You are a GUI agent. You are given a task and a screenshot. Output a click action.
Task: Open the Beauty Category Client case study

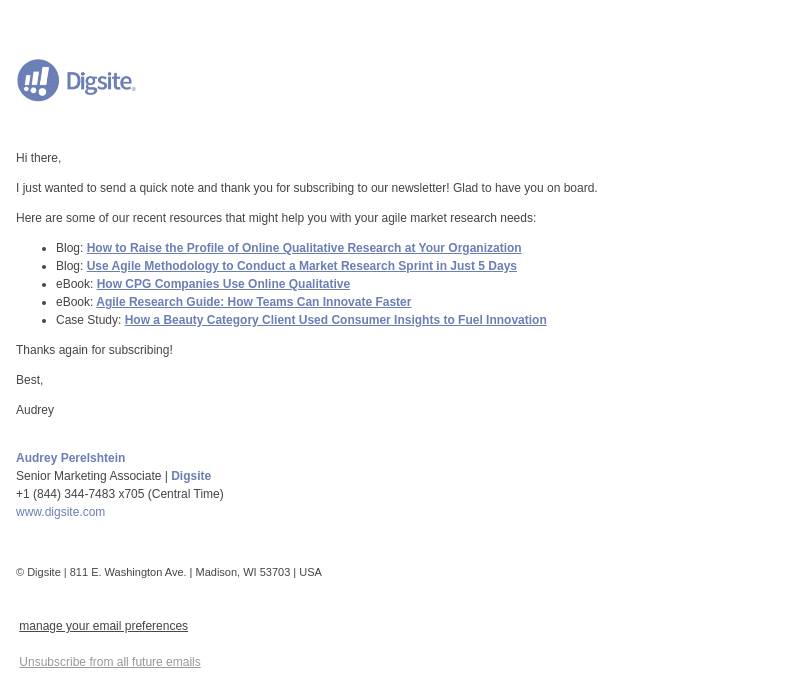click(335, 320)
